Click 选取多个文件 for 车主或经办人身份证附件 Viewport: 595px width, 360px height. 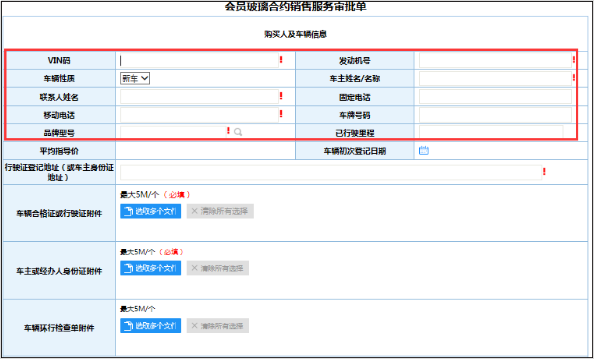coord(151,268)
